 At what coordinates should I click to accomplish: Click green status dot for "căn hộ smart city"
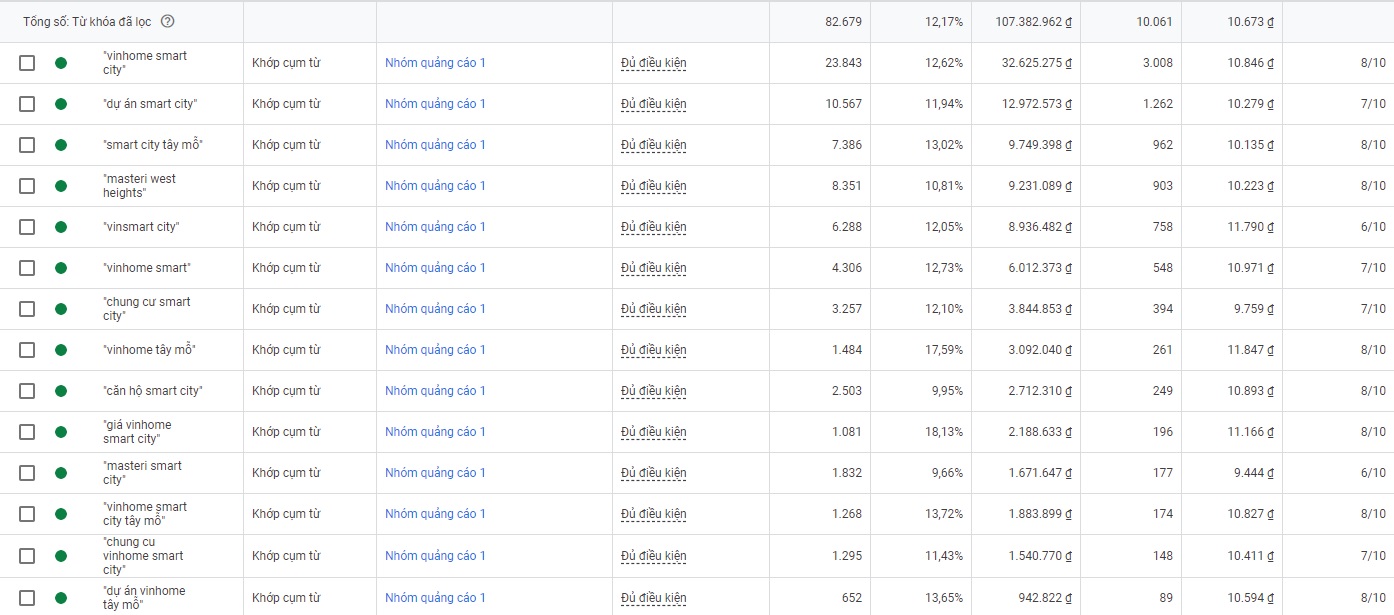pyautogui.click(x=61, y=391)
